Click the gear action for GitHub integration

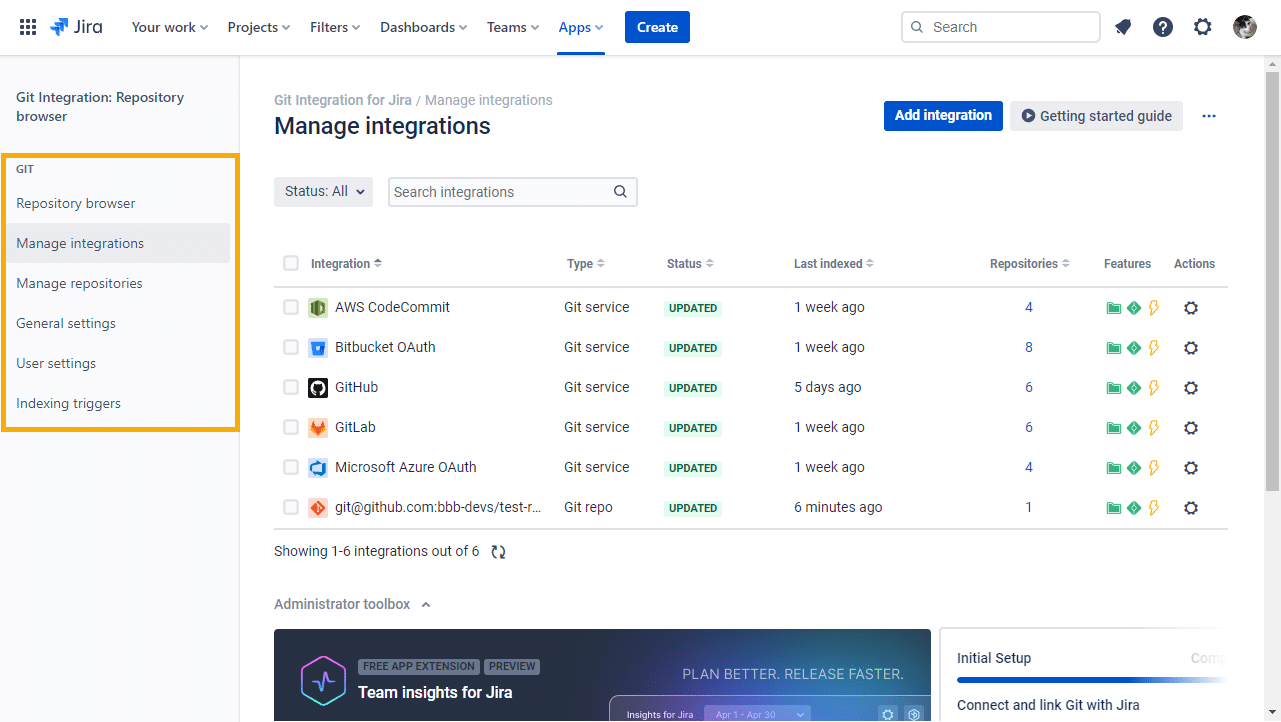pyautogui.click(x=1190, y=388)
